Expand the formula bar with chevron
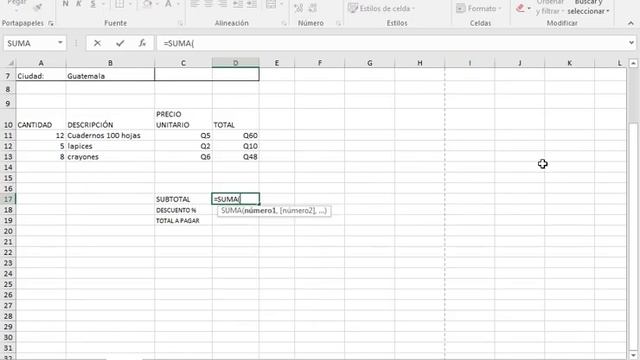The image size is (640, 360). click(x=631, y=43)
